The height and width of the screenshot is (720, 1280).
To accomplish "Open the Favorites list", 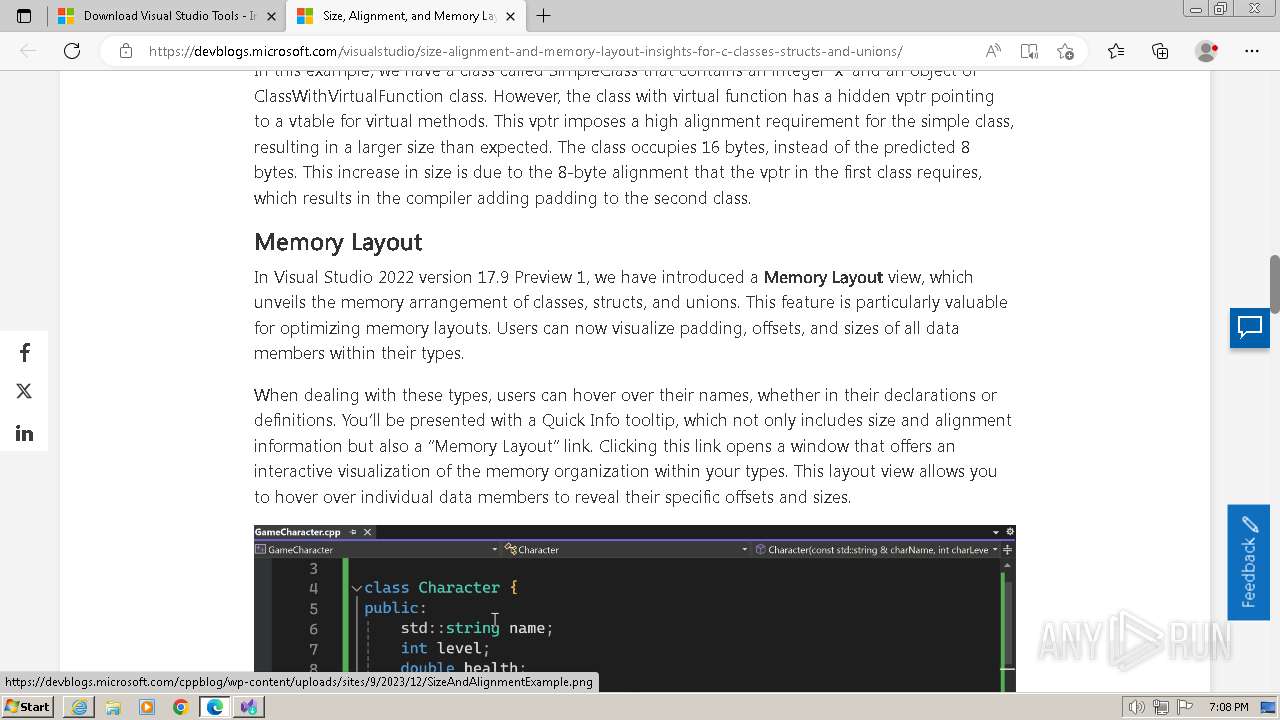I will coord(1116,51).
